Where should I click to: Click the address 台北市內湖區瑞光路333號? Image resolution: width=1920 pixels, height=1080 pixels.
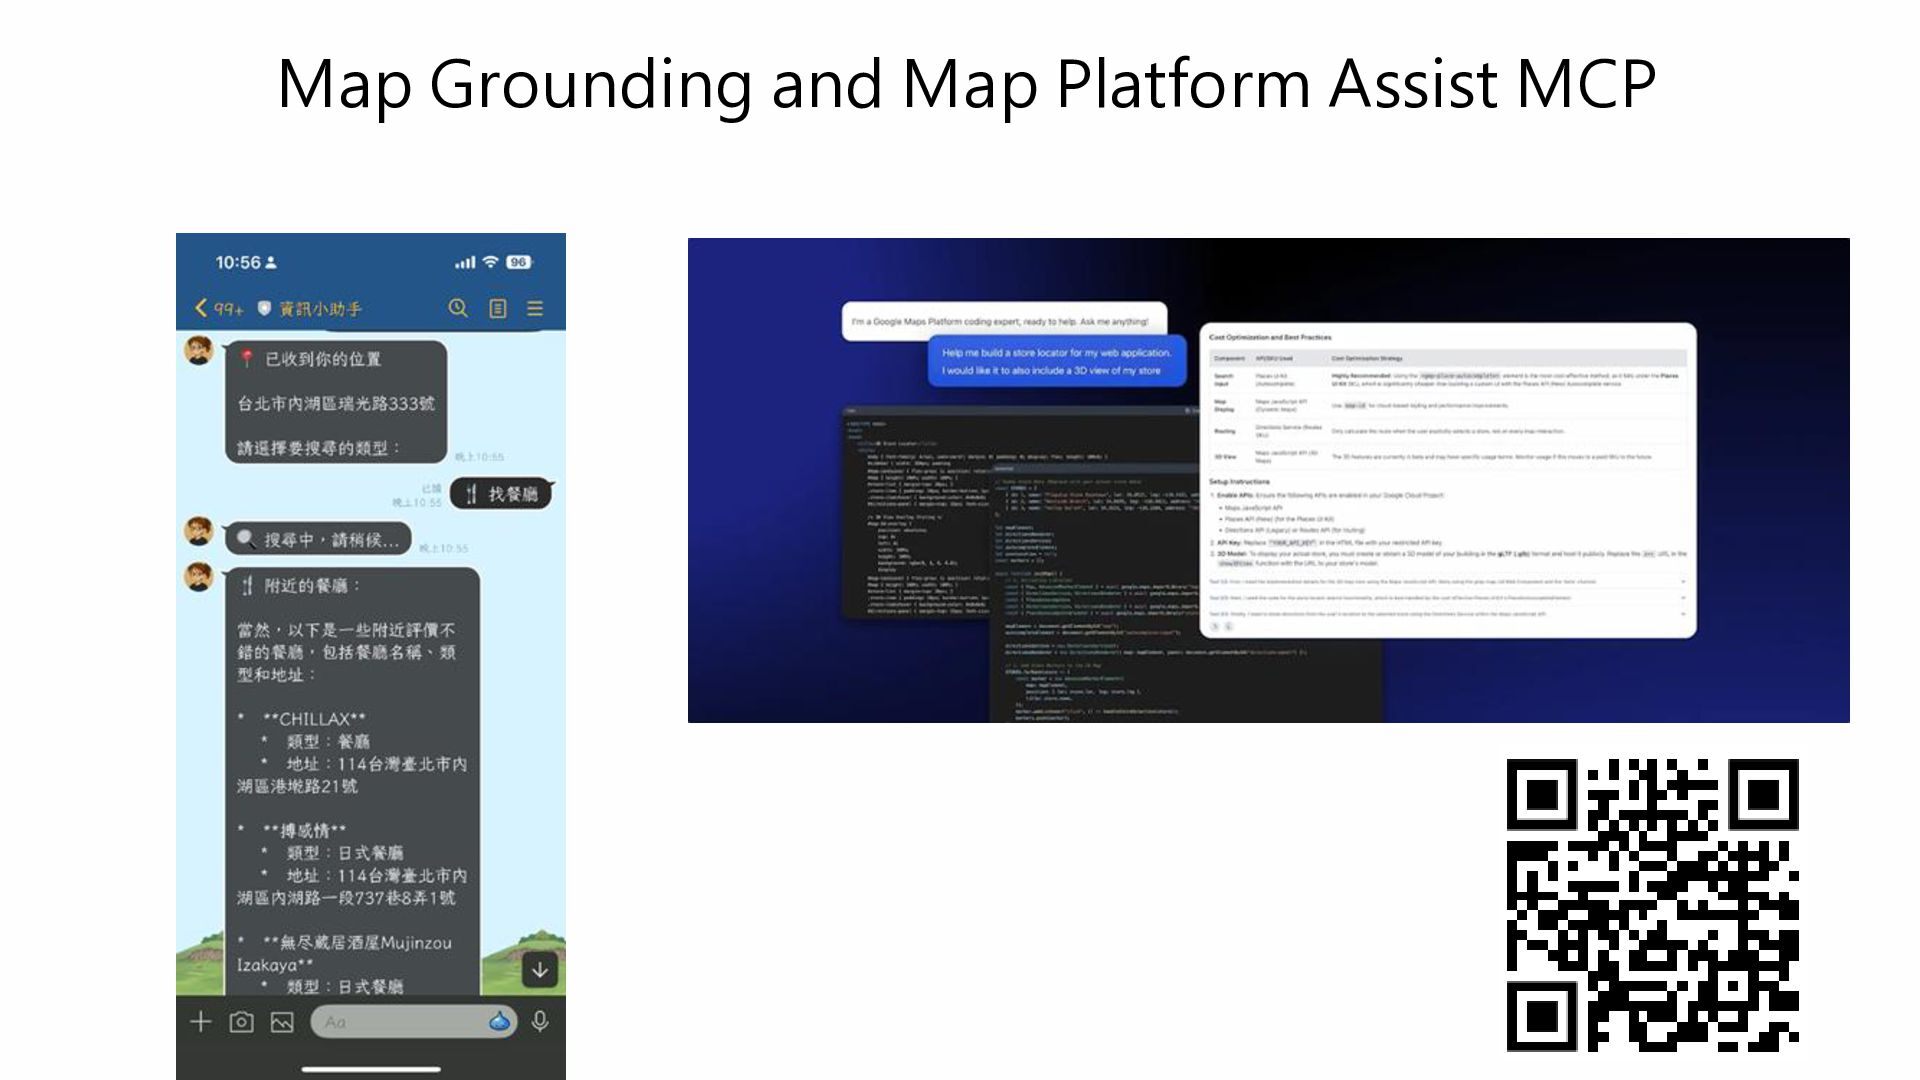(336, 403)
